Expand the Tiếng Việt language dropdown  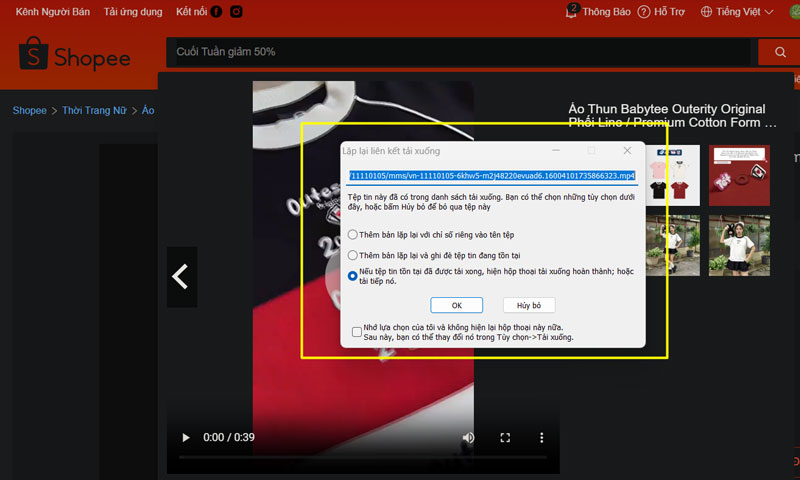[x=769, y=12]
